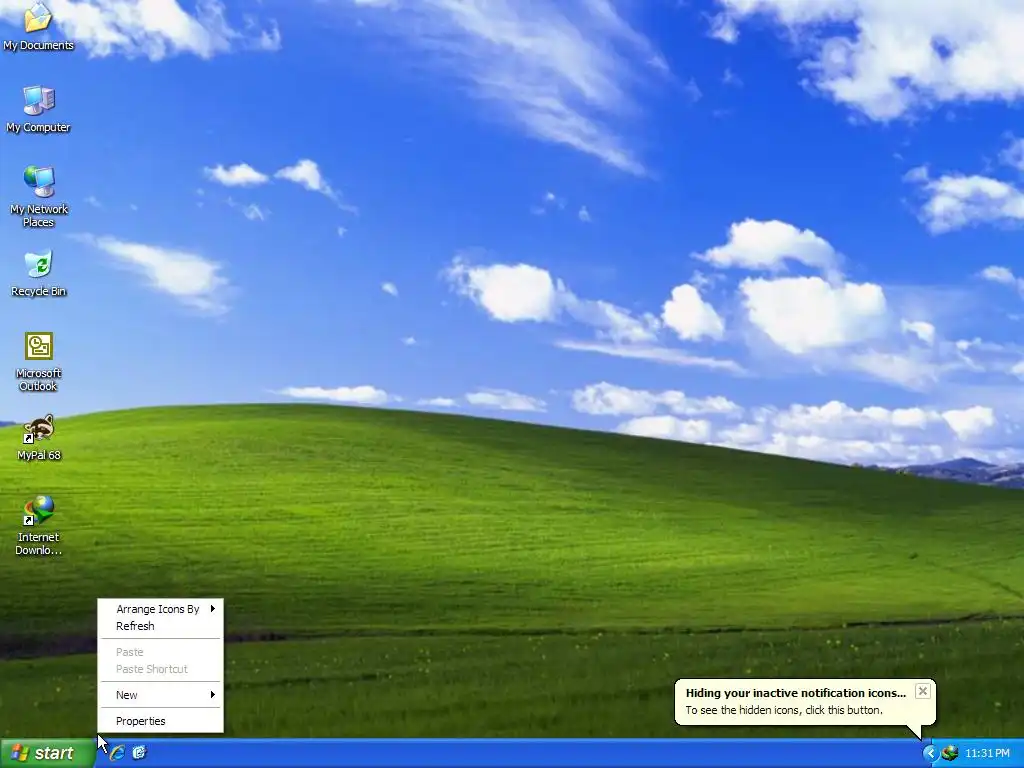Select the My Network Places icon
This screenshot has width=1024, height=768.
tap(39, 197)
